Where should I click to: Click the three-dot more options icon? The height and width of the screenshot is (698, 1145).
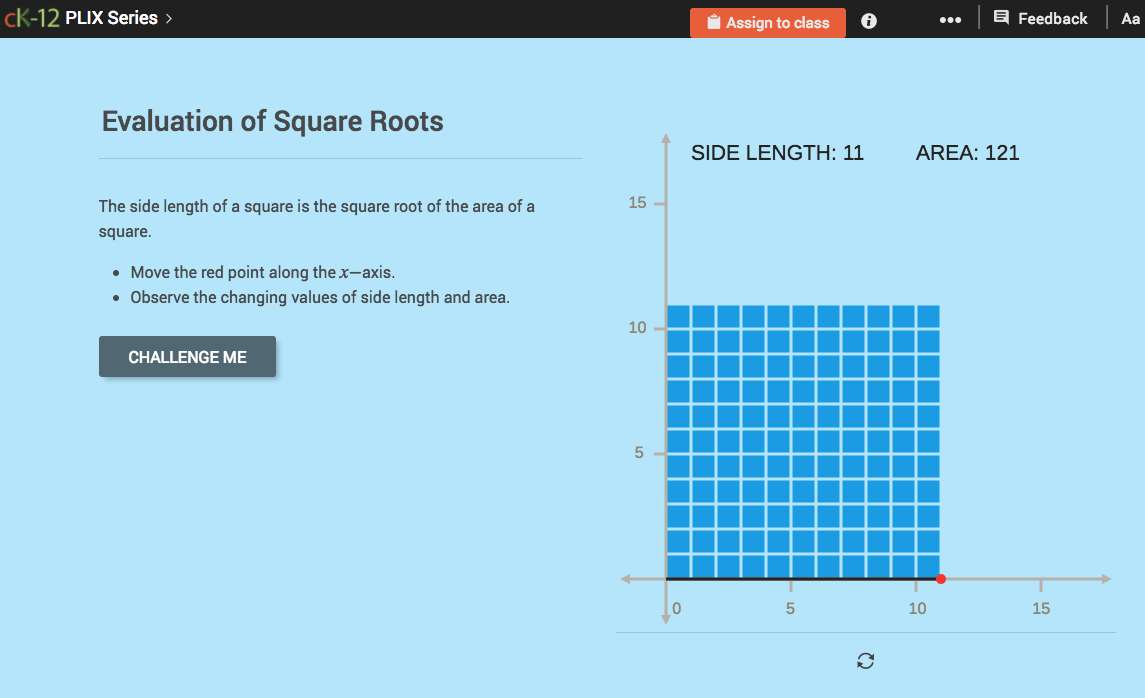(949, 18)
